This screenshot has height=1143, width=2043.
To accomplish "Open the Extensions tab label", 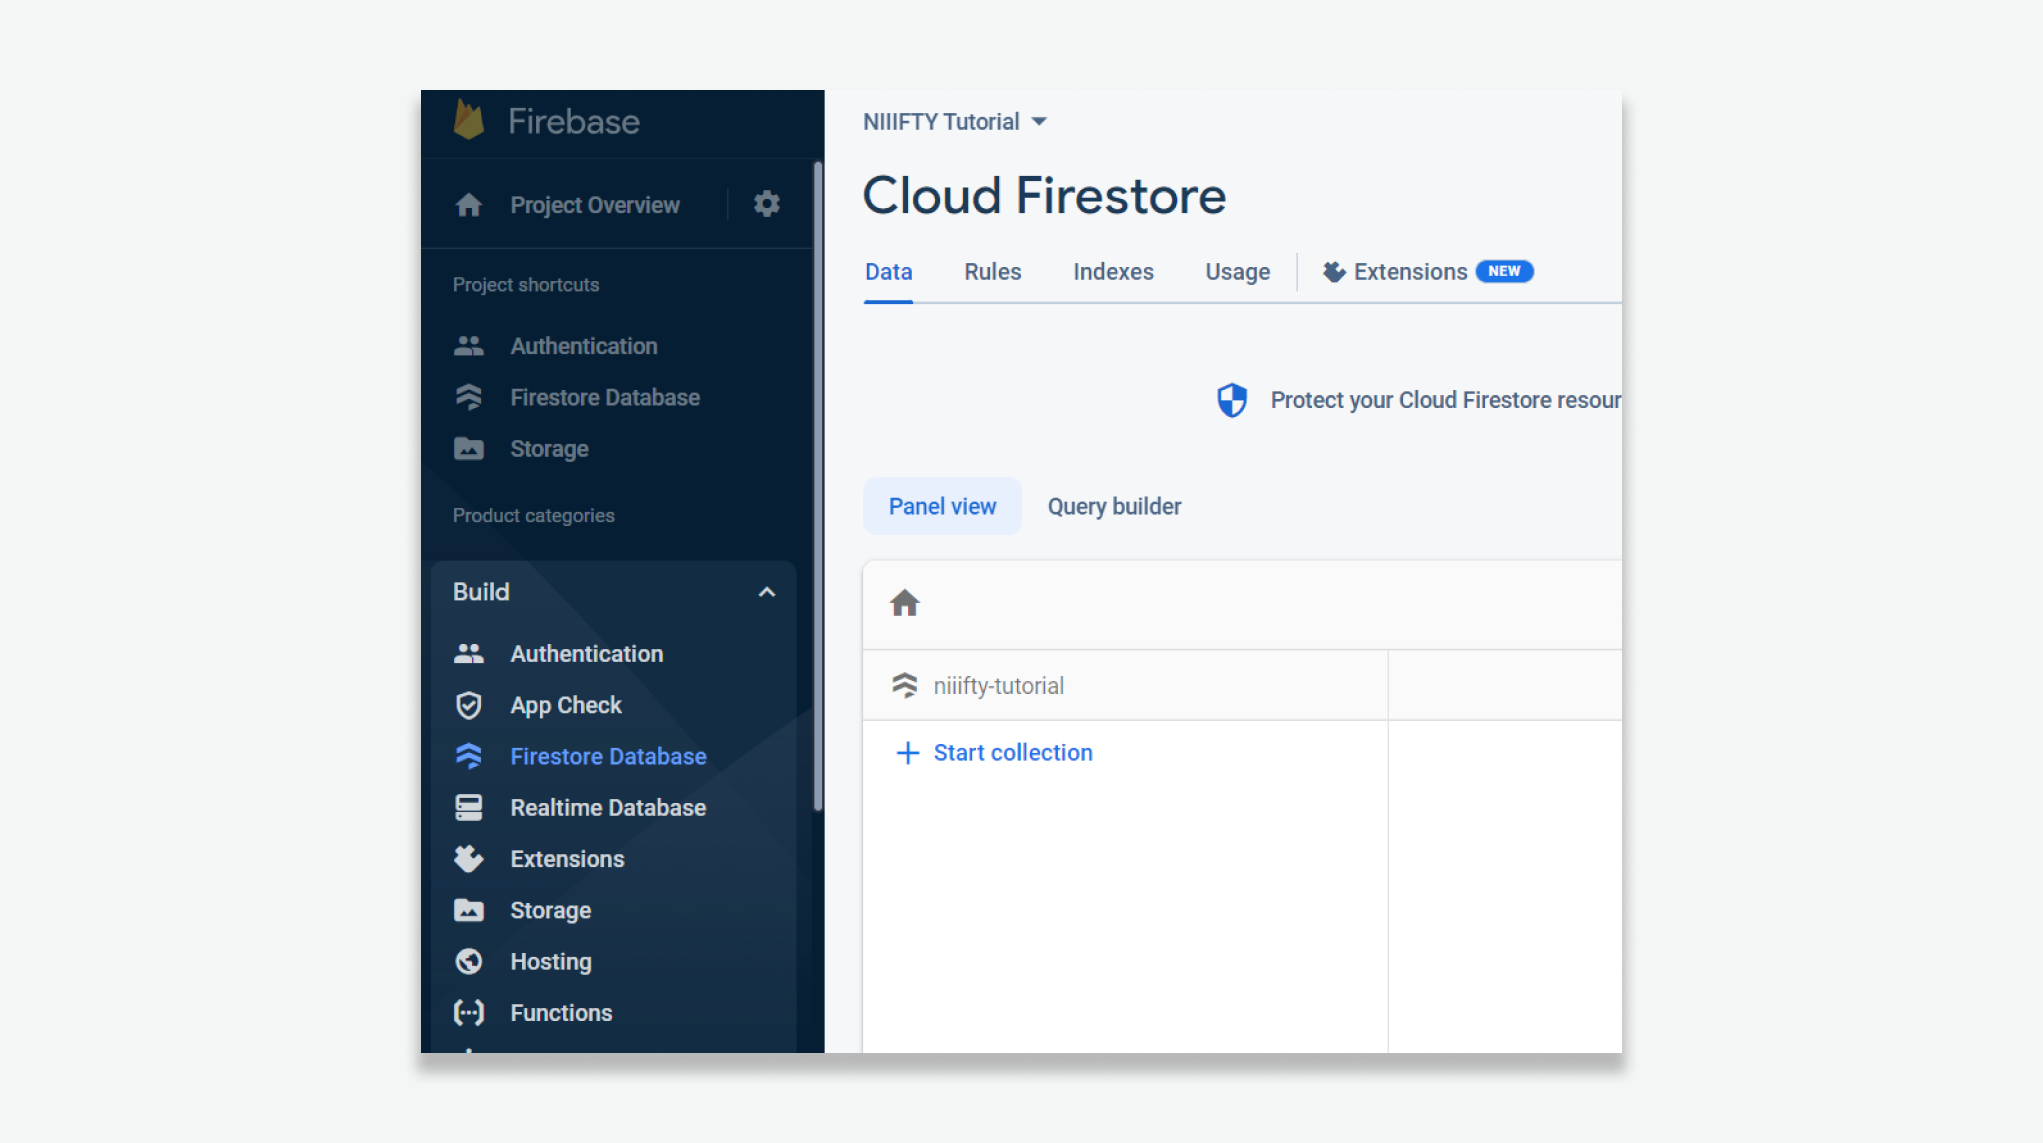I will pos(1411,272).
